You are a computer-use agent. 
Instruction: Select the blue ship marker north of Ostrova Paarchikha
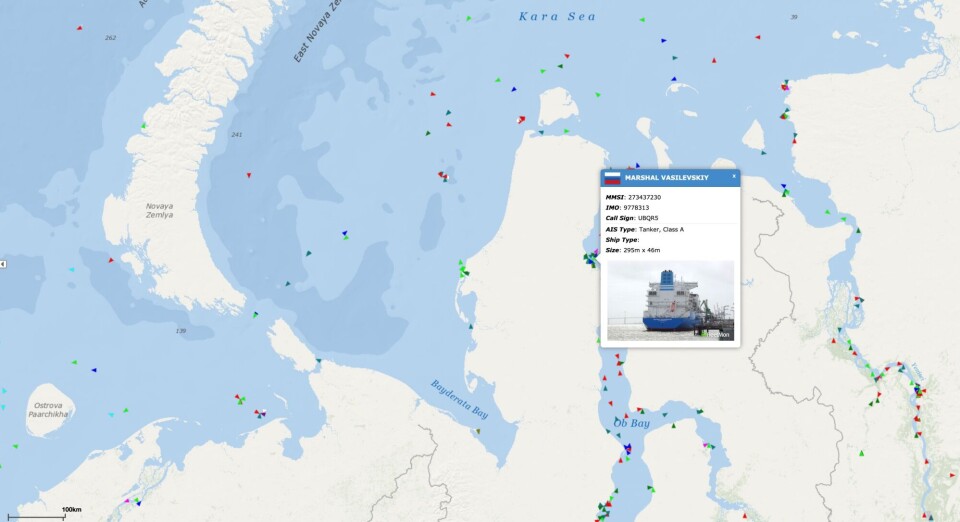coord(94,370)
